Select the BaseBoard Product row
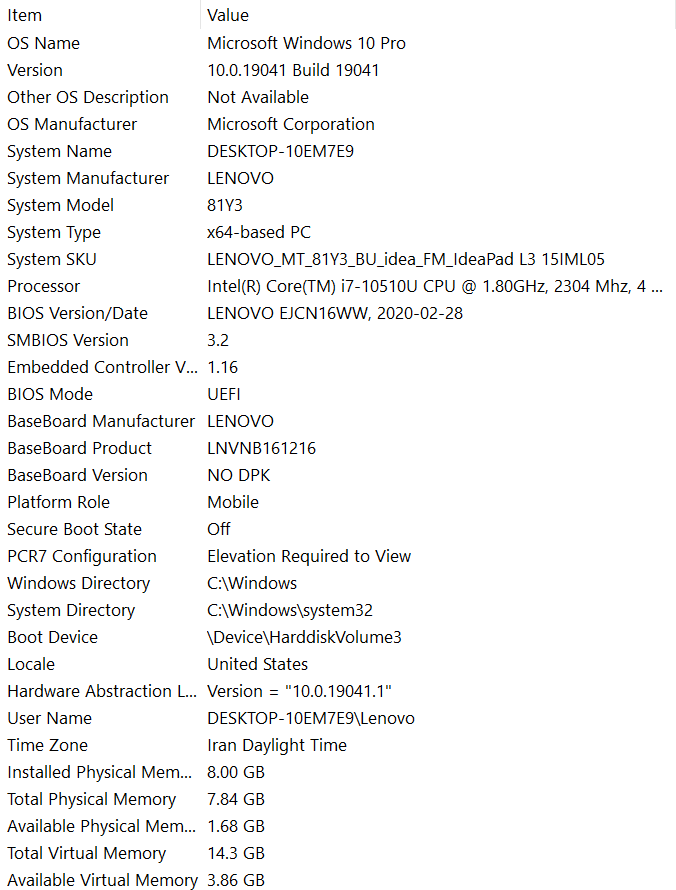The width and height of the screenshot is (676, 890). [x=338, y=448]
